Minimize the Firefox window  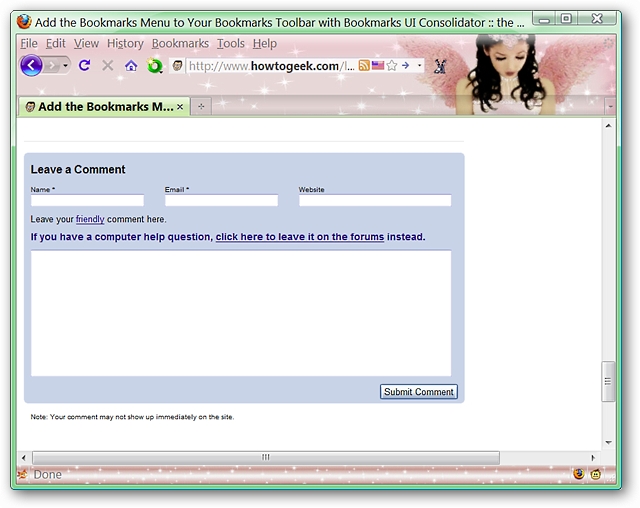click(x=545, y=19)
